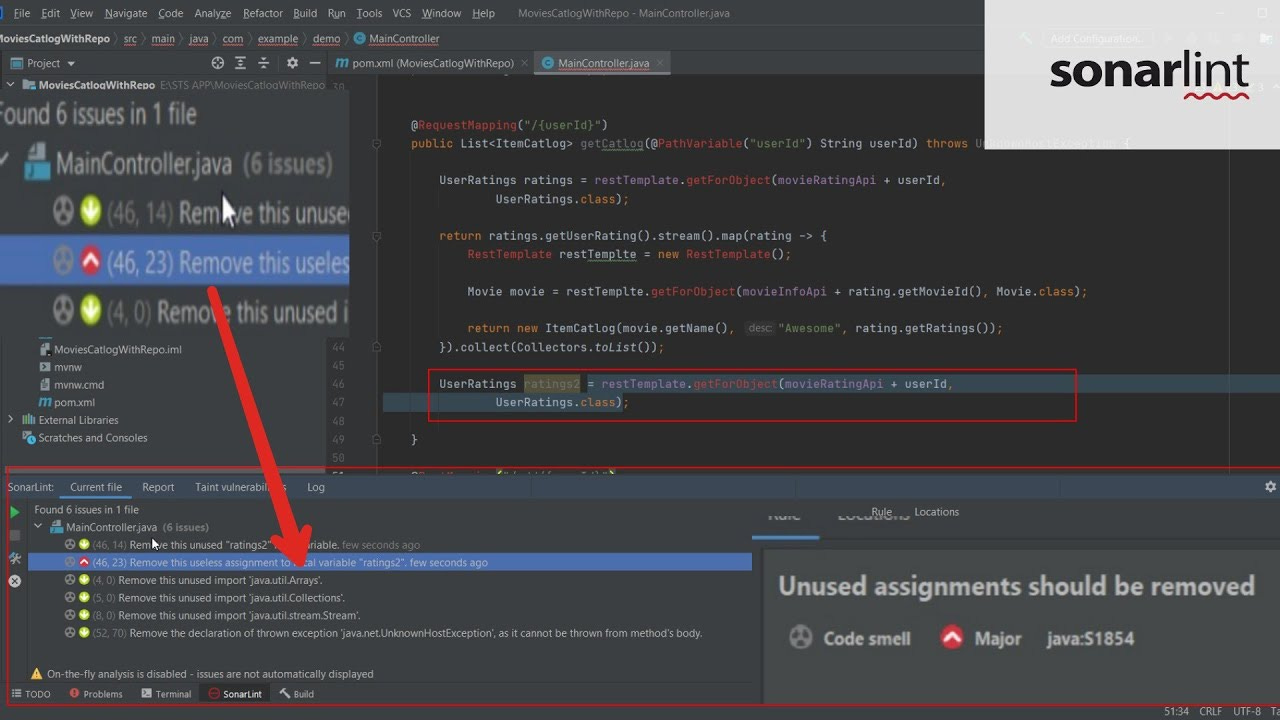Open Run menu
The height and width of the screenshot is (720, 1280).
pos(336,13)
